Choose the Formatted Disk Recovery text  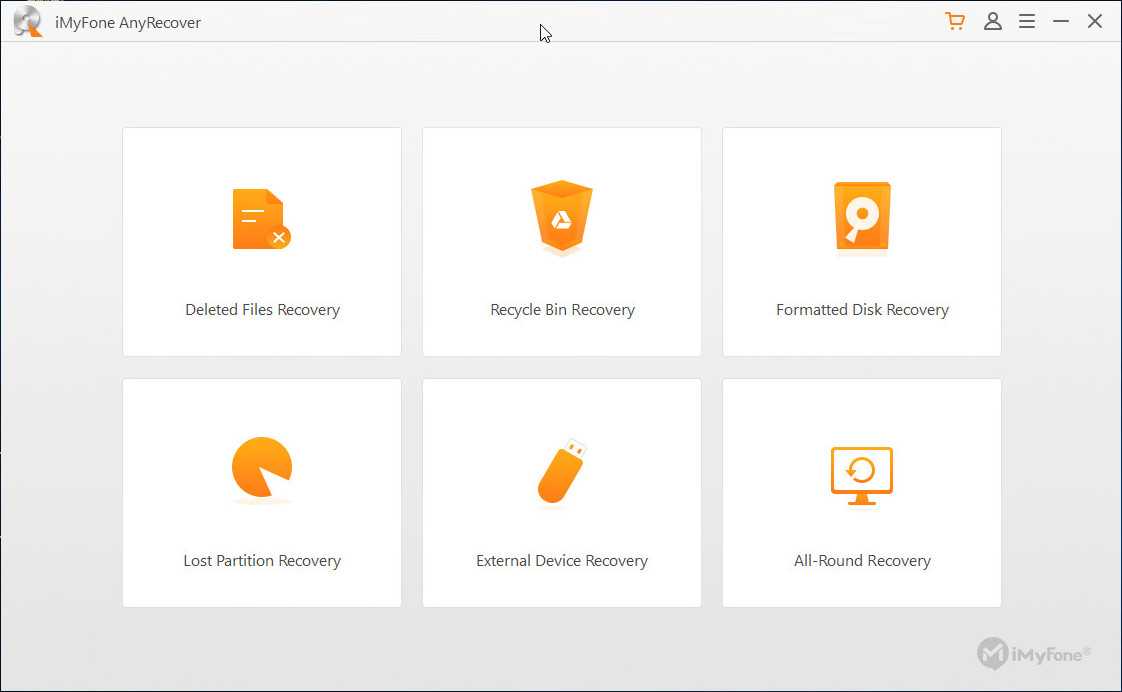(x=862, y=310)
